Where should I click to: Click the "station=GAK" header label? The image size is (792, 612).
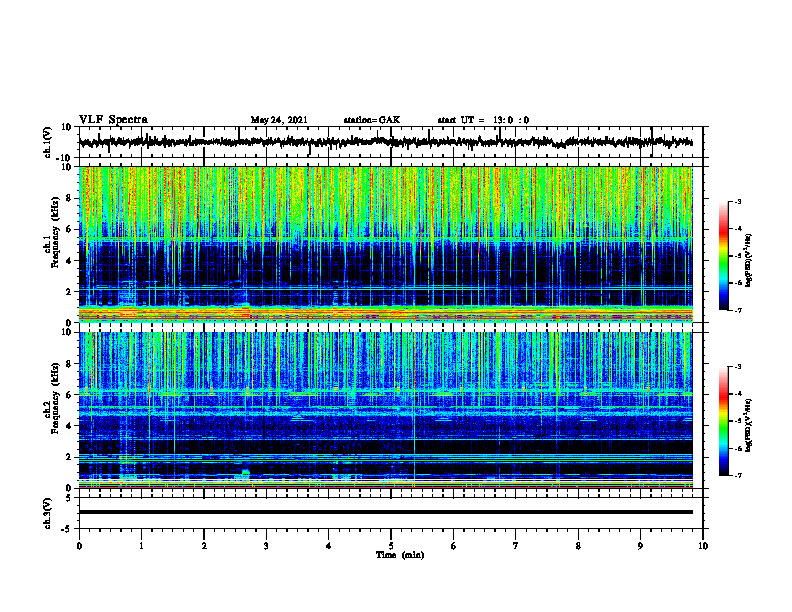pyautogui.click(x=372, y=120)
